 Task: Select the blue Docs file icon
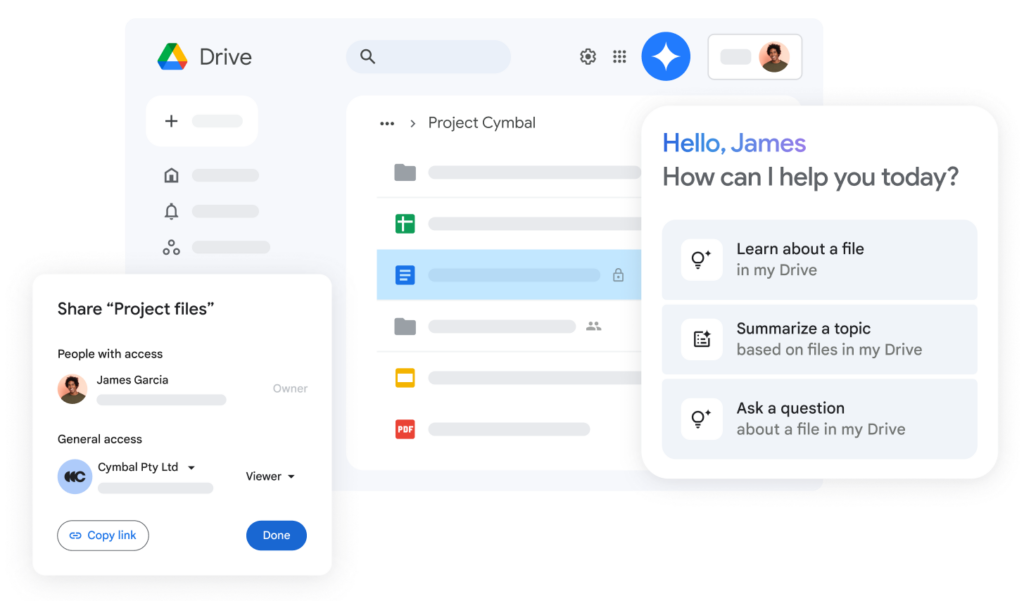pyautogui.click(x=405, y=275)
